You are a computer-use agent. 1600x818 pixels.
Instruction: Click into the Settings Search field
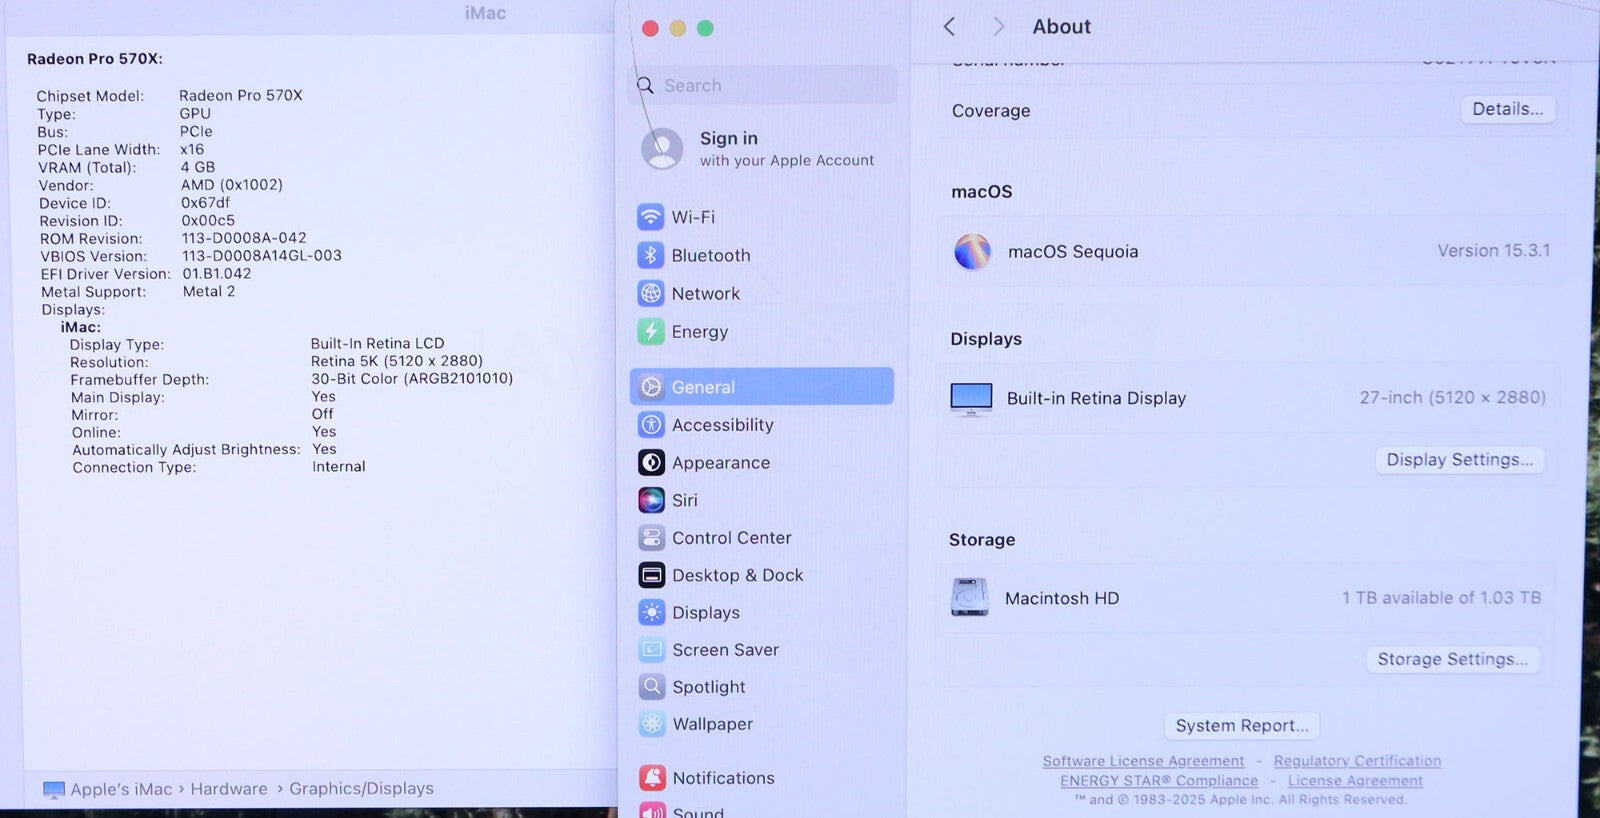click(x=763, y=85)
